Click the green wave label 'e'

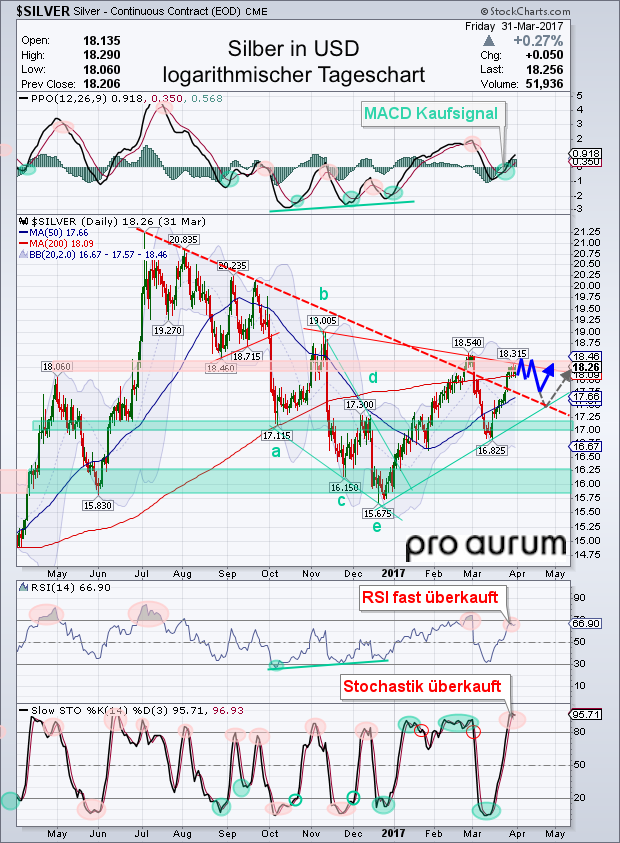376,525
